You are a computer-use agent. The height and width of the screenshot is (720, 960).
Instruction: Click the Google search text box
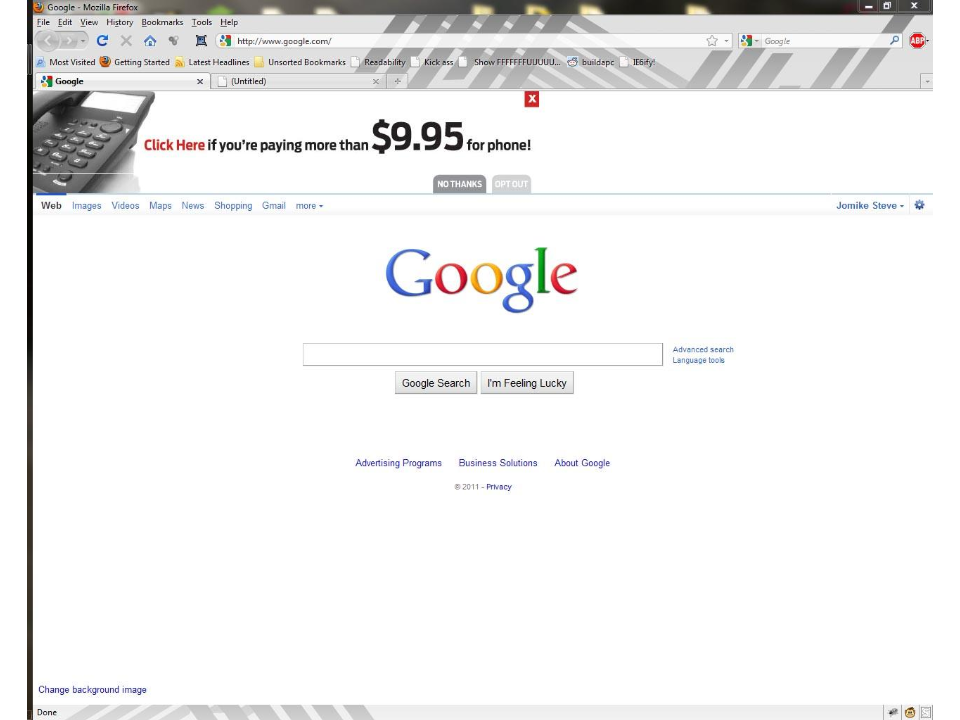482,354
